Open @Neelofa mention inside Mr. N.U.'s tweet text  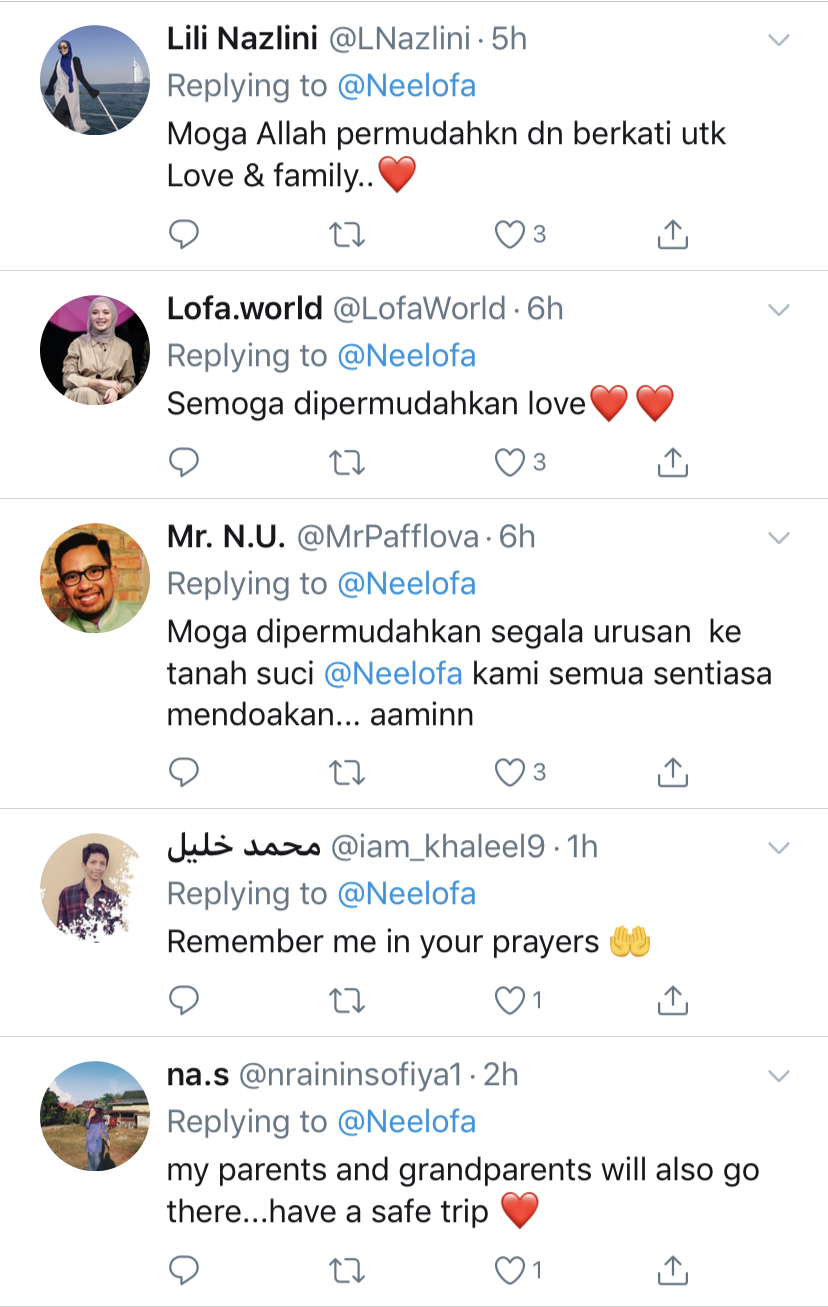coord(393,674)
